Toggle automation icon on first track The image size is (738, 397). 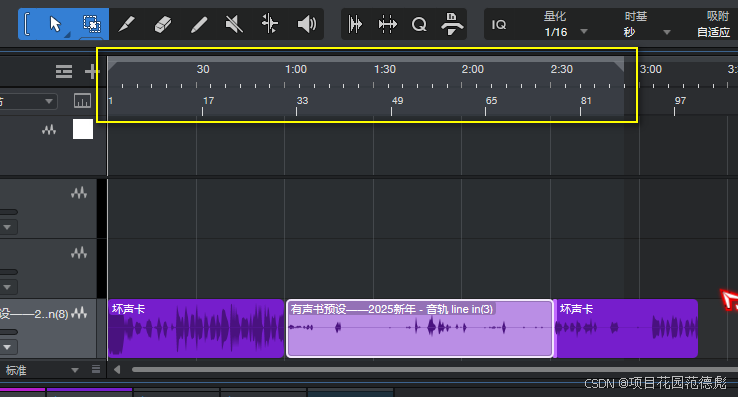pos(49,130)
